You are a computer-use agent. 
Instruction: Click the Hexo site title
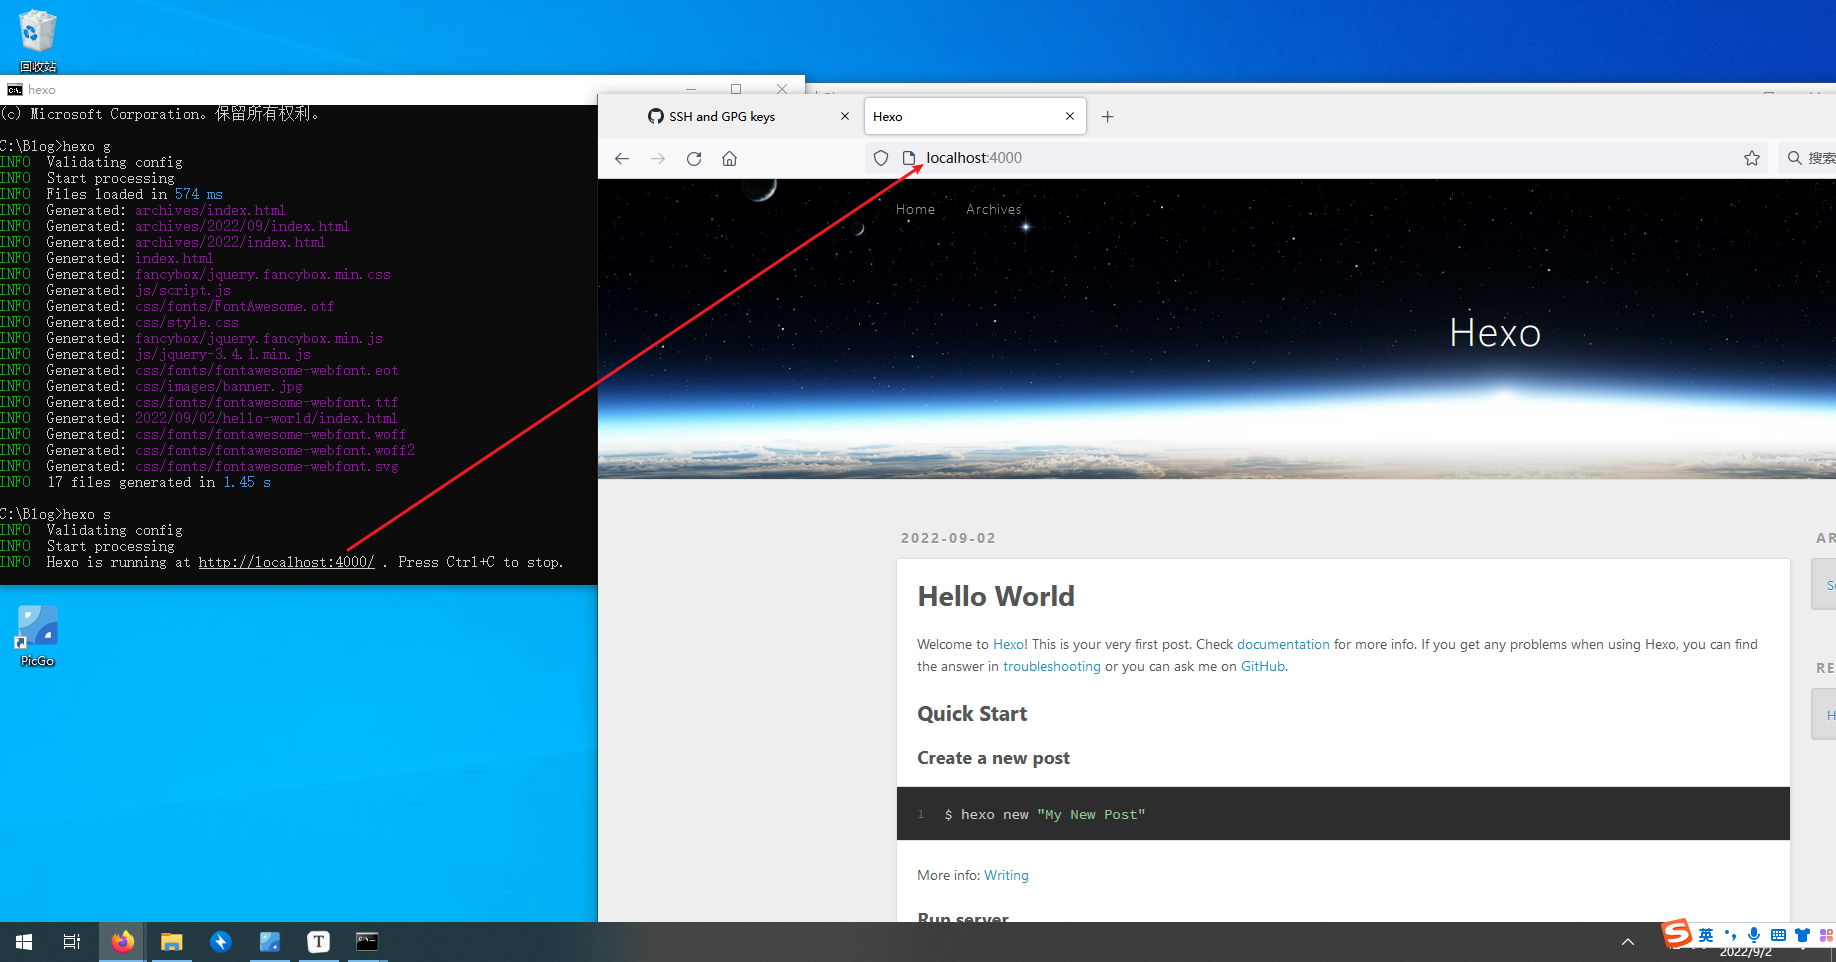pyautogui.click(x=1495, y=333)
